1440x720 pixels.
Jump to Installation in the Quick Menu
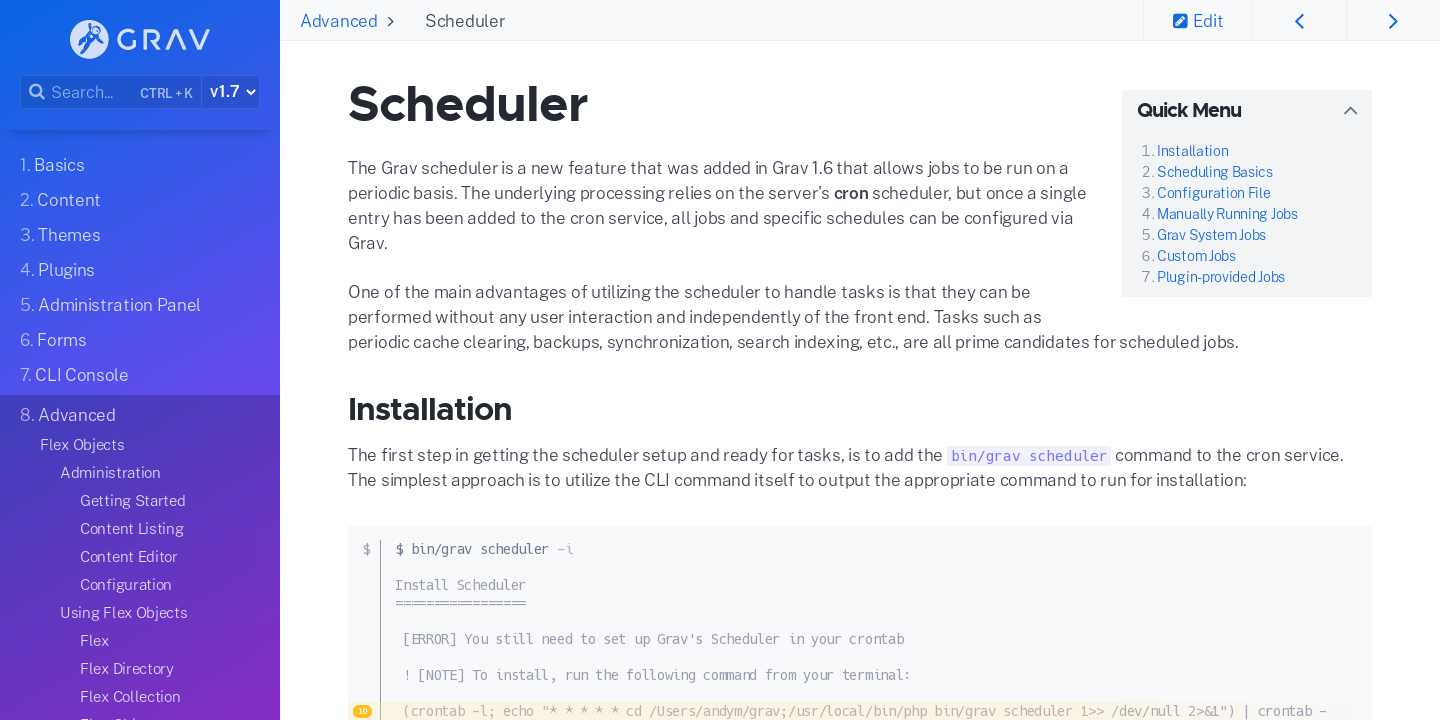pyautogui.click(x=1193, y=151)
